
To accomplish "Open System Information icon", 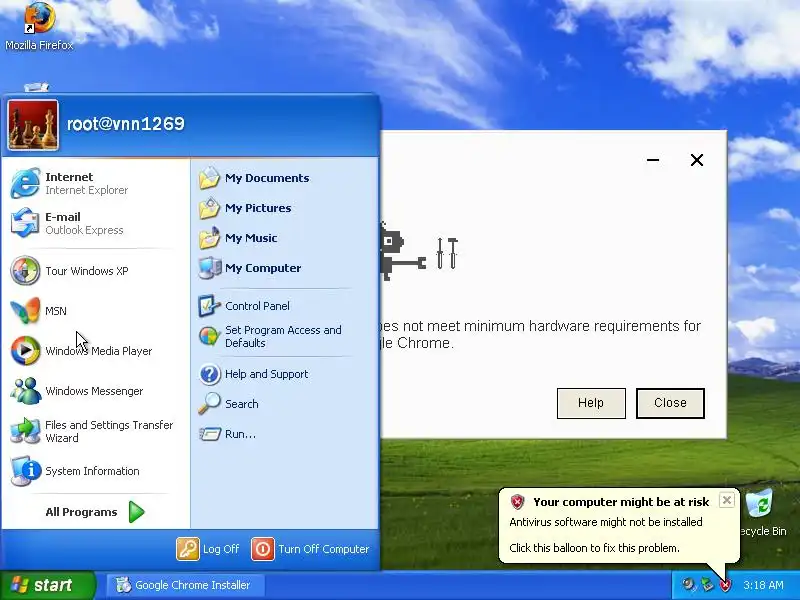I will [24, 470].
